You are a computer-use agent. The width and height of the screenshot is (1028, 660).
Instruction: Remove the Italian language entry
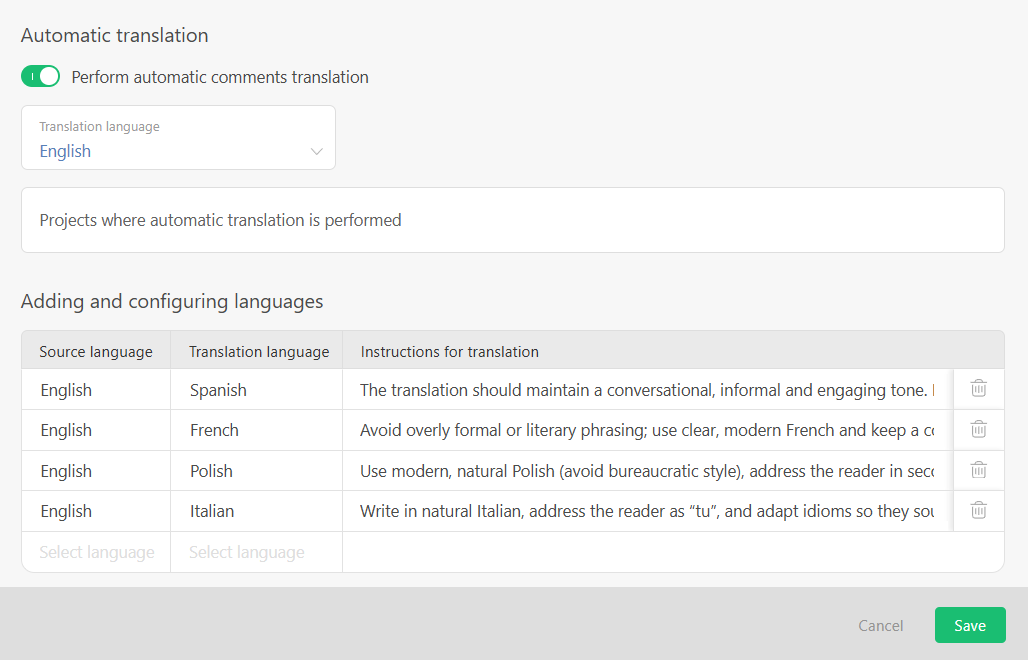click(x=978, y=510)
